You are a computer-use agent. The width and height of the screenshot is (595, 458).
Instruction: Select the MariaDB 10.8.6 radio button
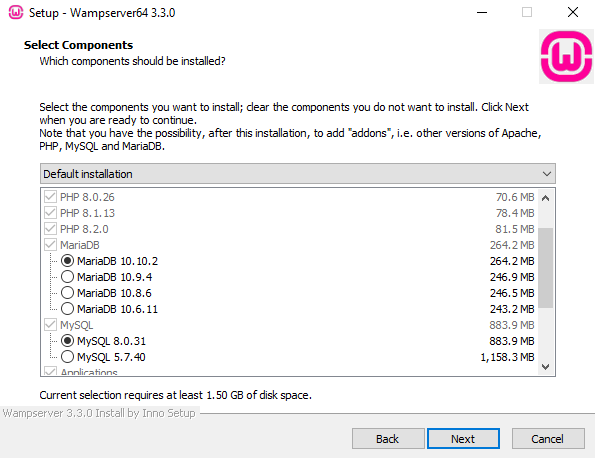(67, 293)
